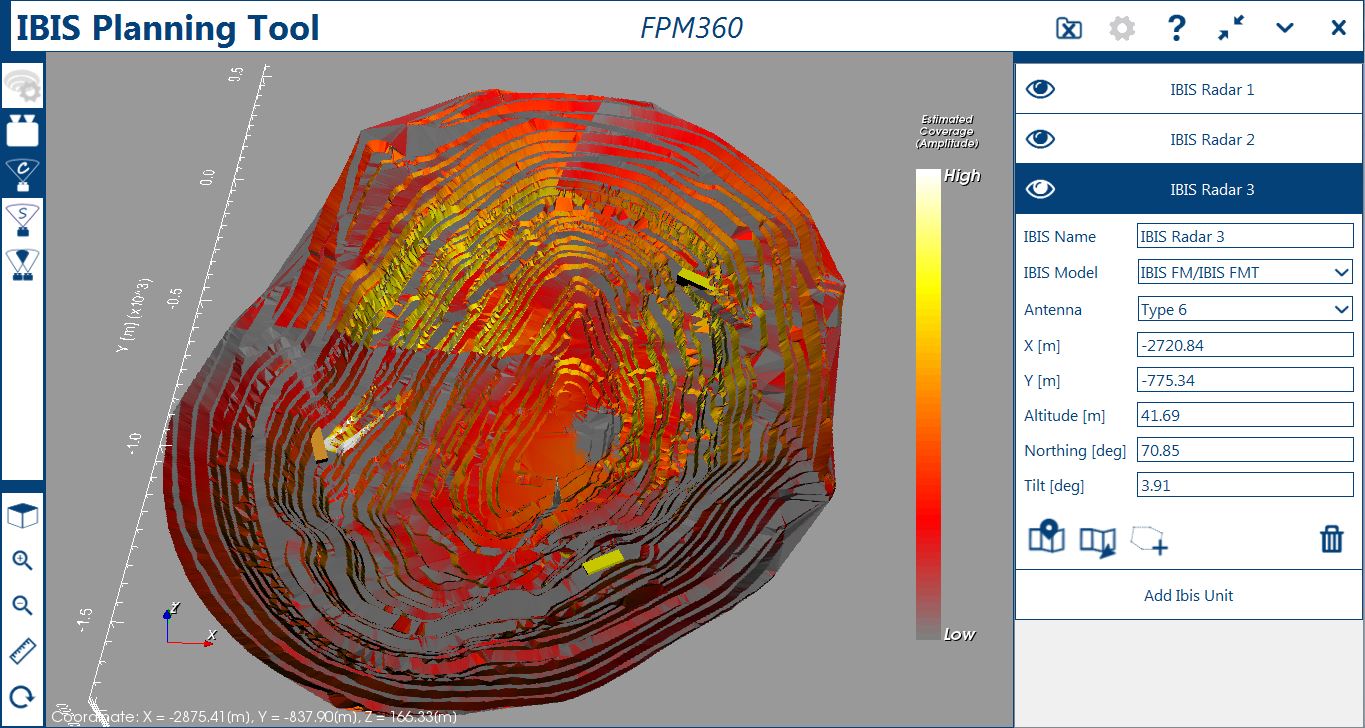Select the IBIS Radar 2 row
The width and height of the screenshot is (1365, 728).
click(1189, 139)
